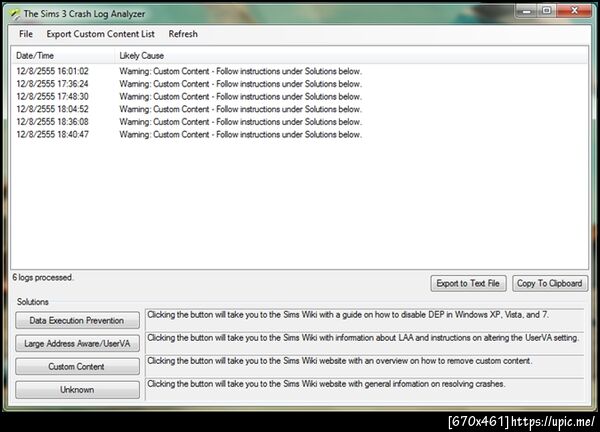Open the Large Address Aware/UserVA solution
600x432 pixels.
(77, 343)
